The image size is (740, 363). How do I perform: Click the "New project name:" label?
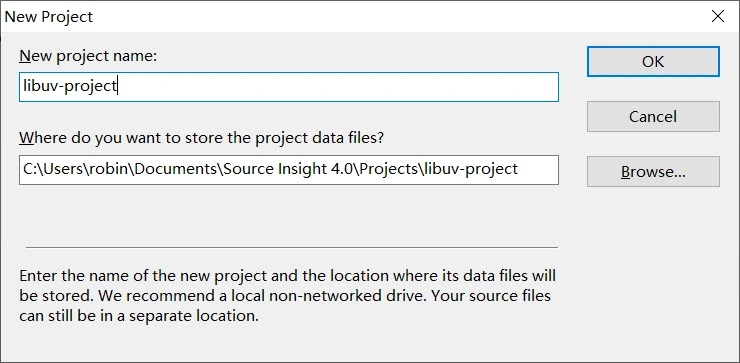(x=88, y=57)
